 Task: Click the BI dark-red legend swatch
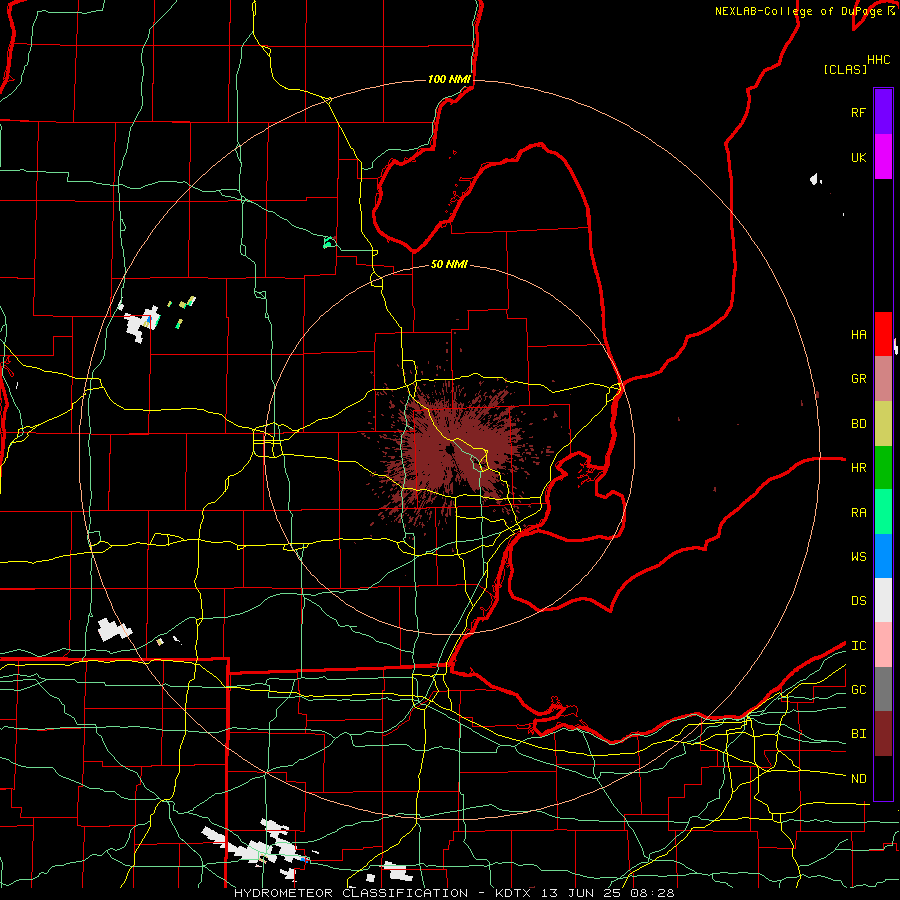point(883,734)
